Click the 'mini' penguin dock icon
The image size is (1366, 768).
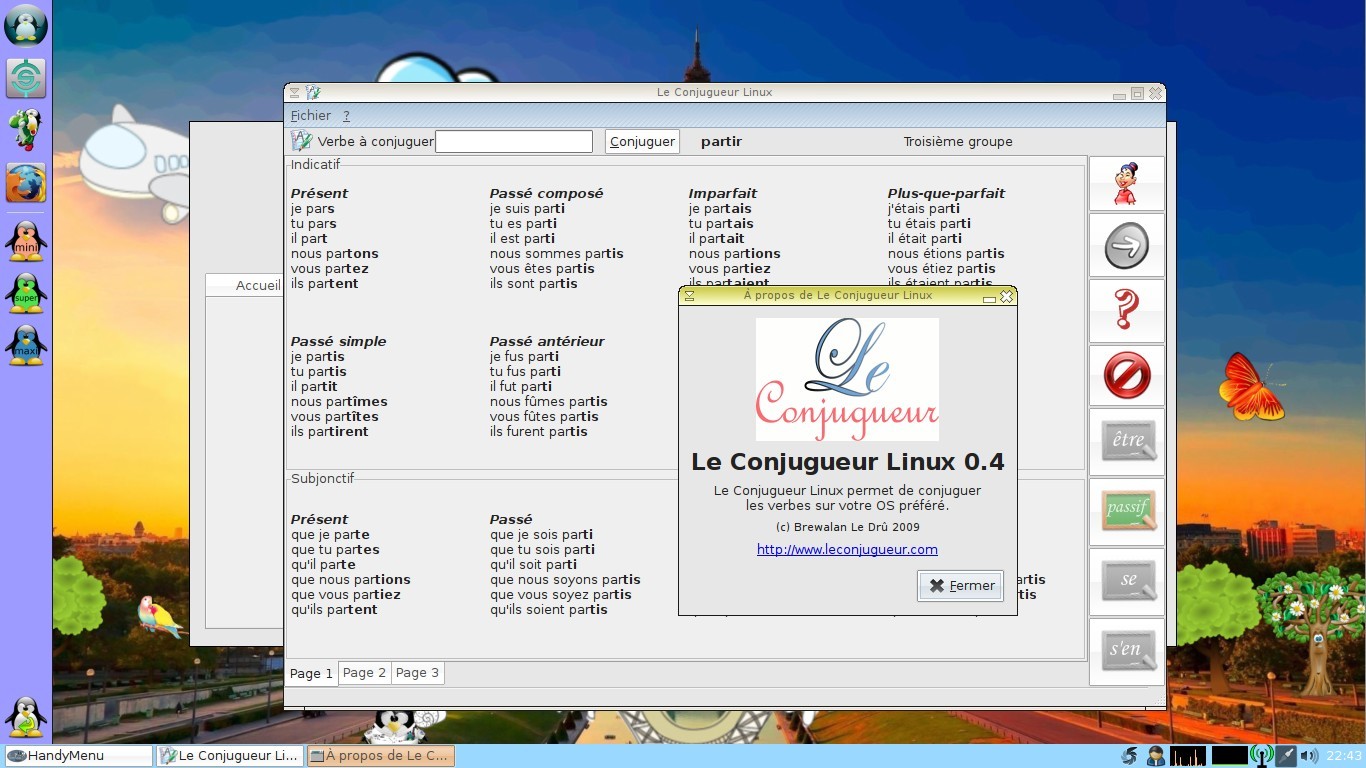pyautogui.click(x=26, y=241)
